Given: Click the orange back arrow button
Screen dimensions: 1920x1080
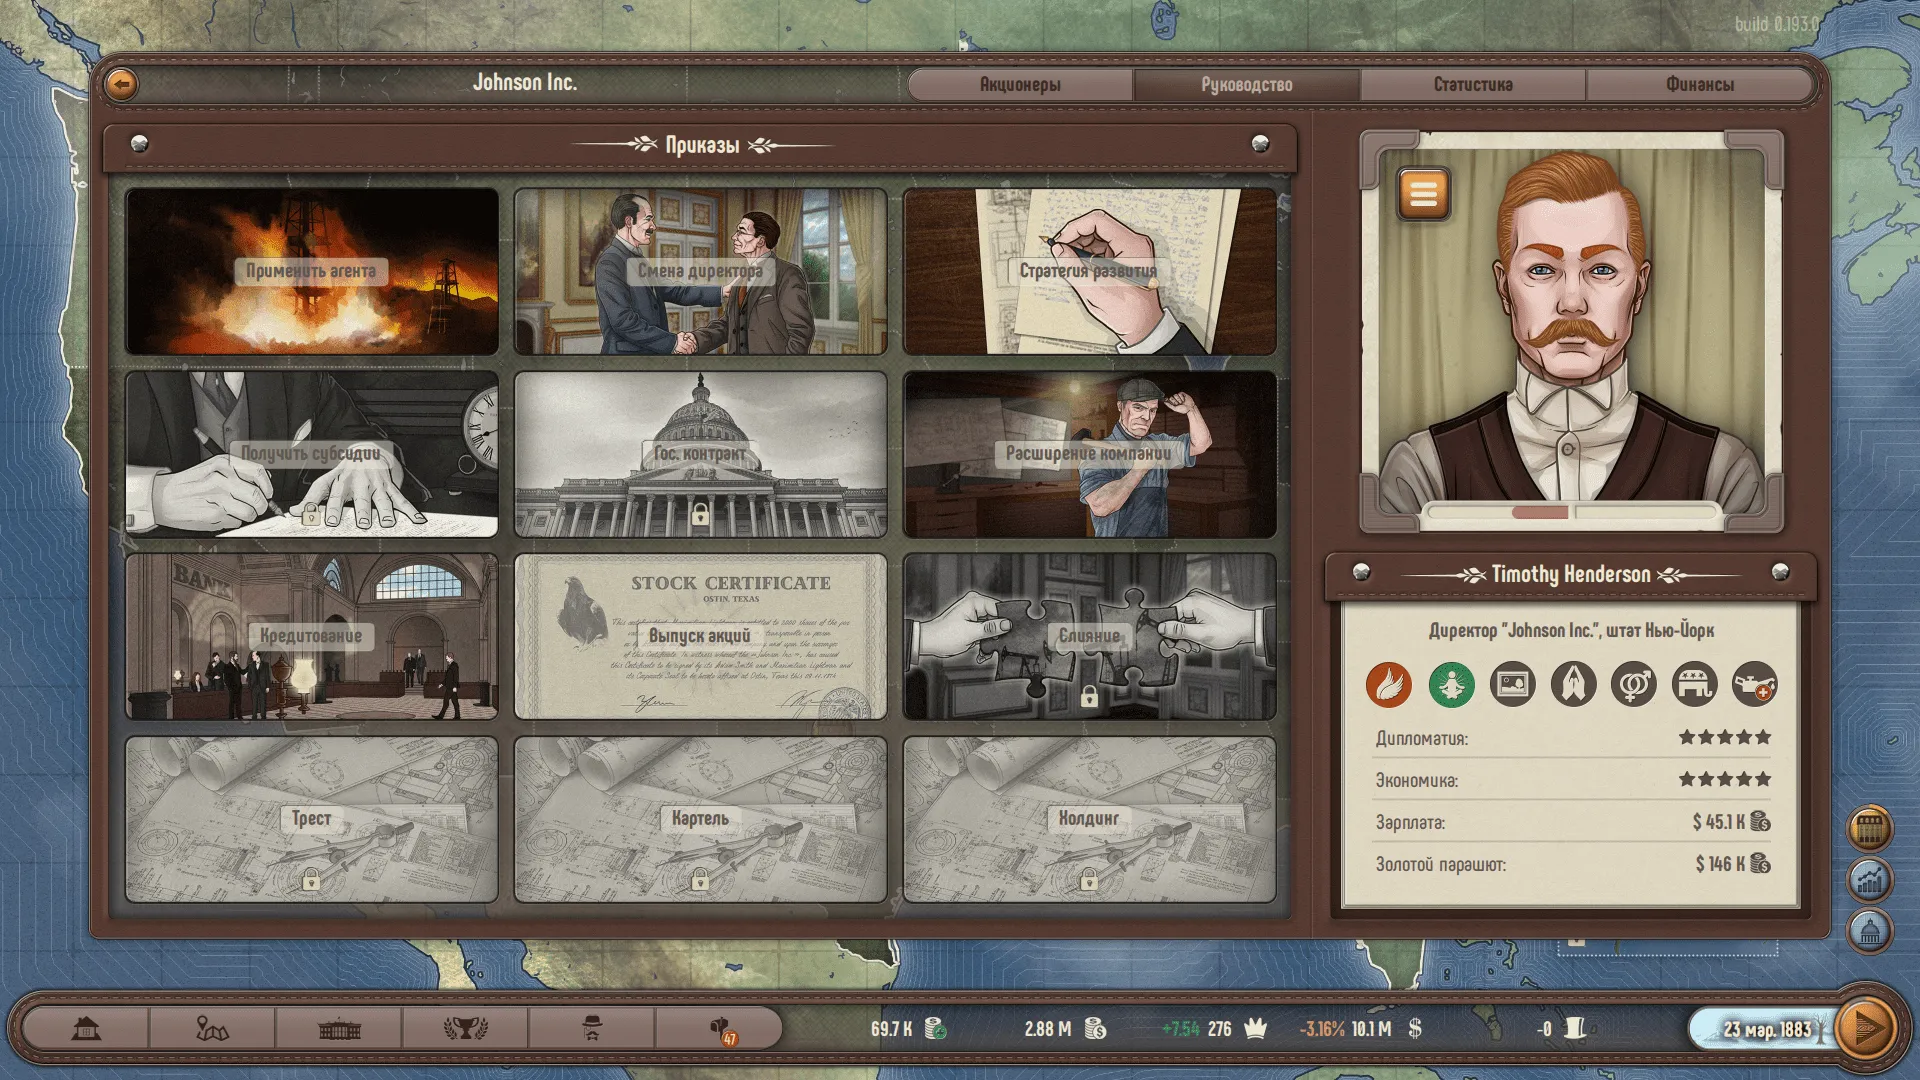Looking at the screenshot, I should (122, 84).
